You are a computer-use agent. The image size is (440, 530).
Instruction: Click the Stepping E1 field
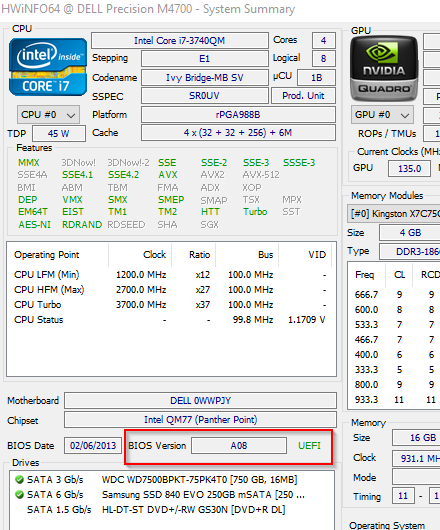pos(204,59)
